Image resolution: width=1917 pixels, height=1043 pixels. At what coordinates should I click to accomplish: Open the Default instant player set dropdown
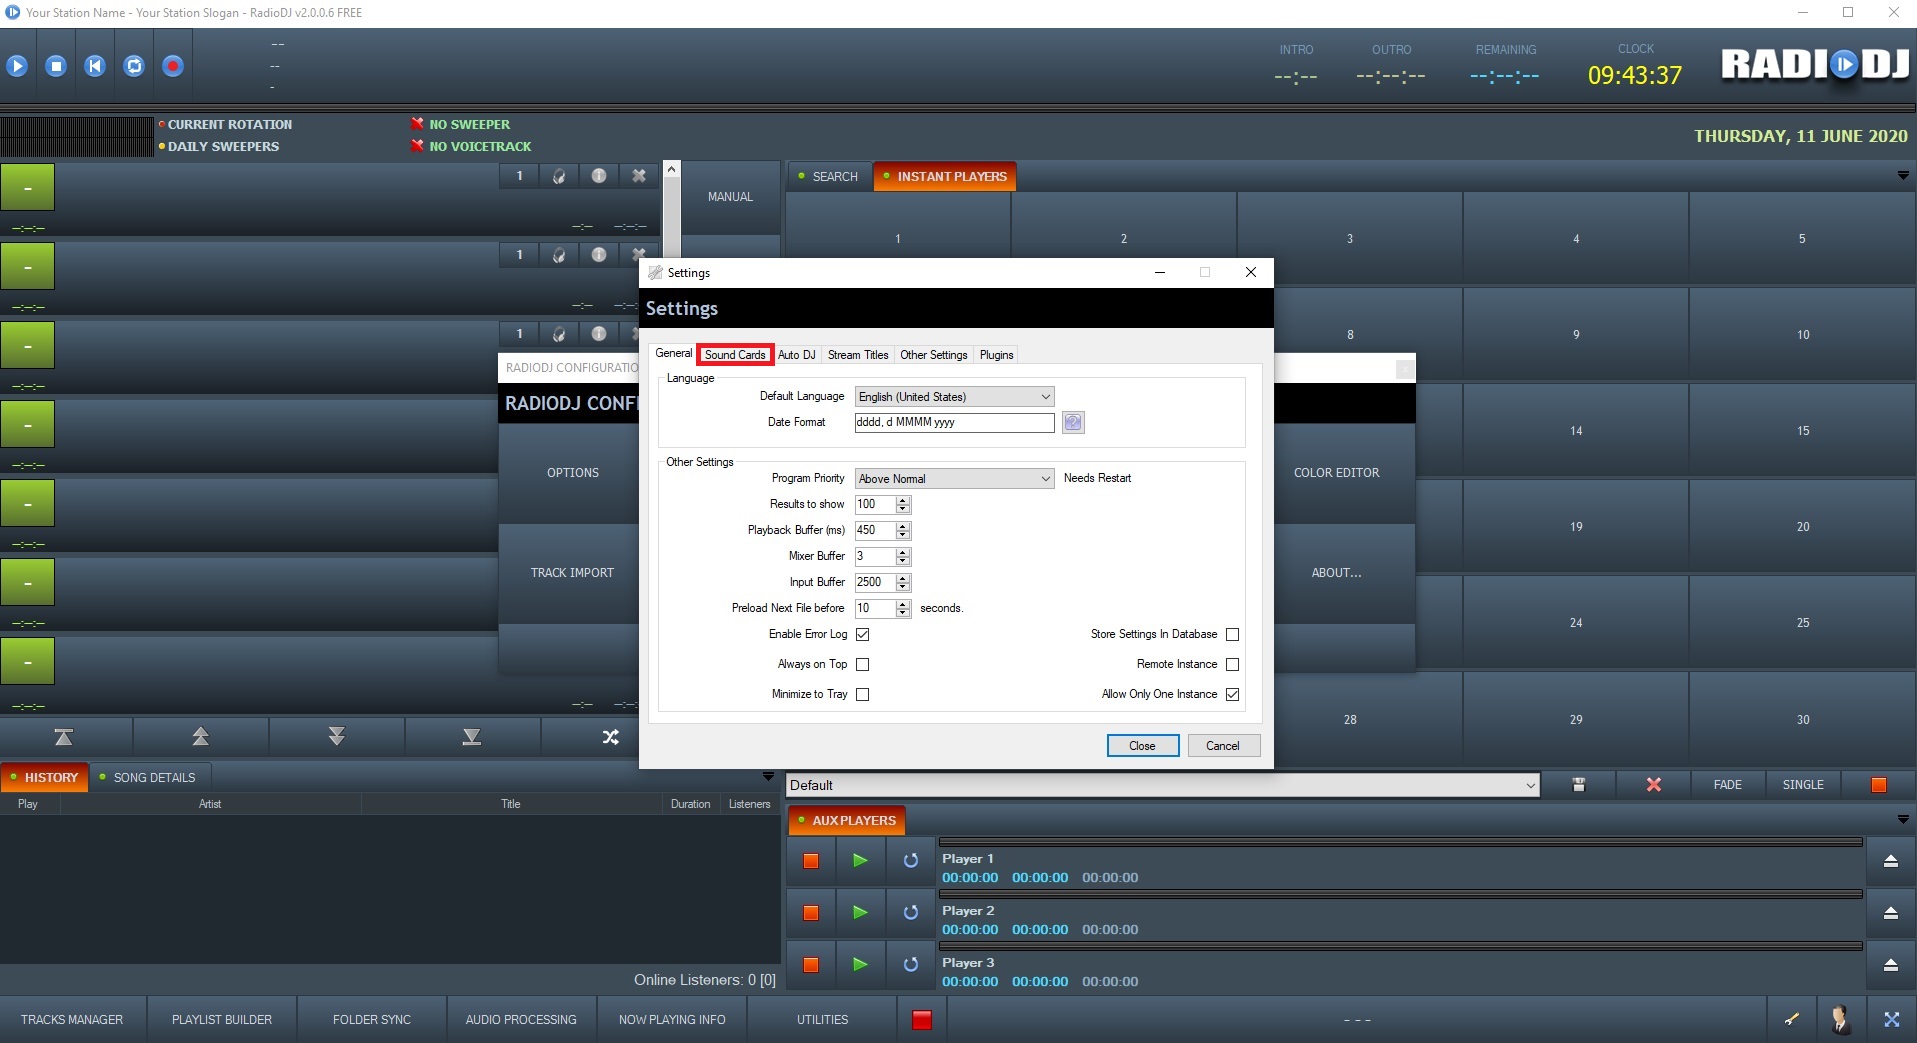click(1162, 786)
